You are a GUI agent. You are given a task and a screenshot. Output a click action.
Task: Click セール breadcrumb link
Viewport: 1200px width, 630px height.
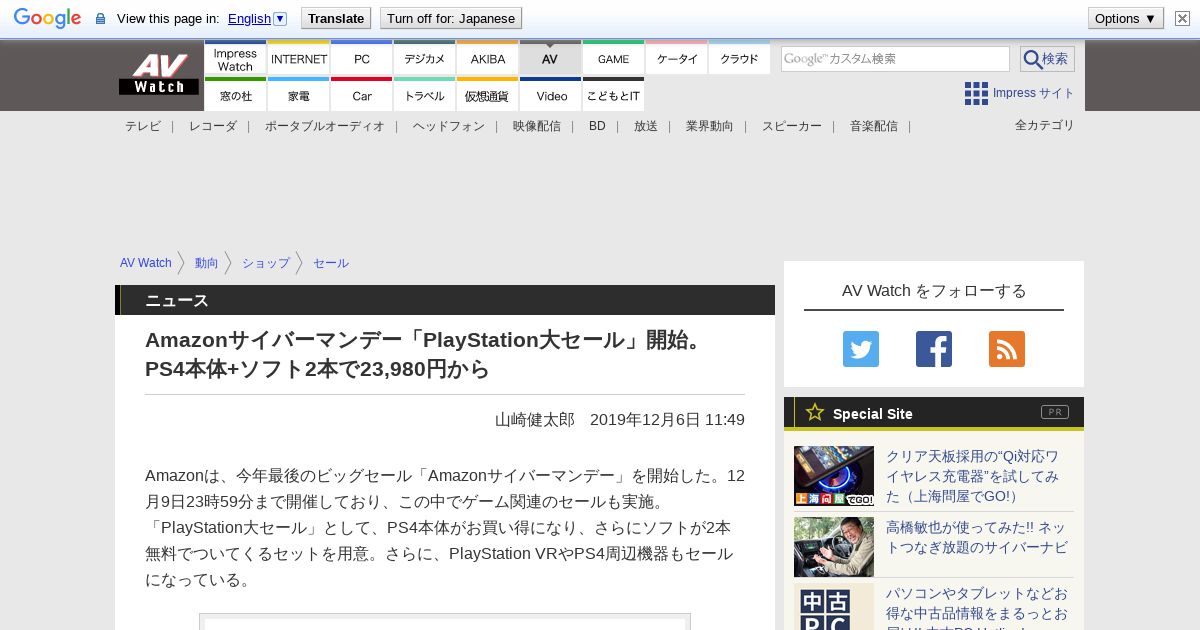(331, 263)
